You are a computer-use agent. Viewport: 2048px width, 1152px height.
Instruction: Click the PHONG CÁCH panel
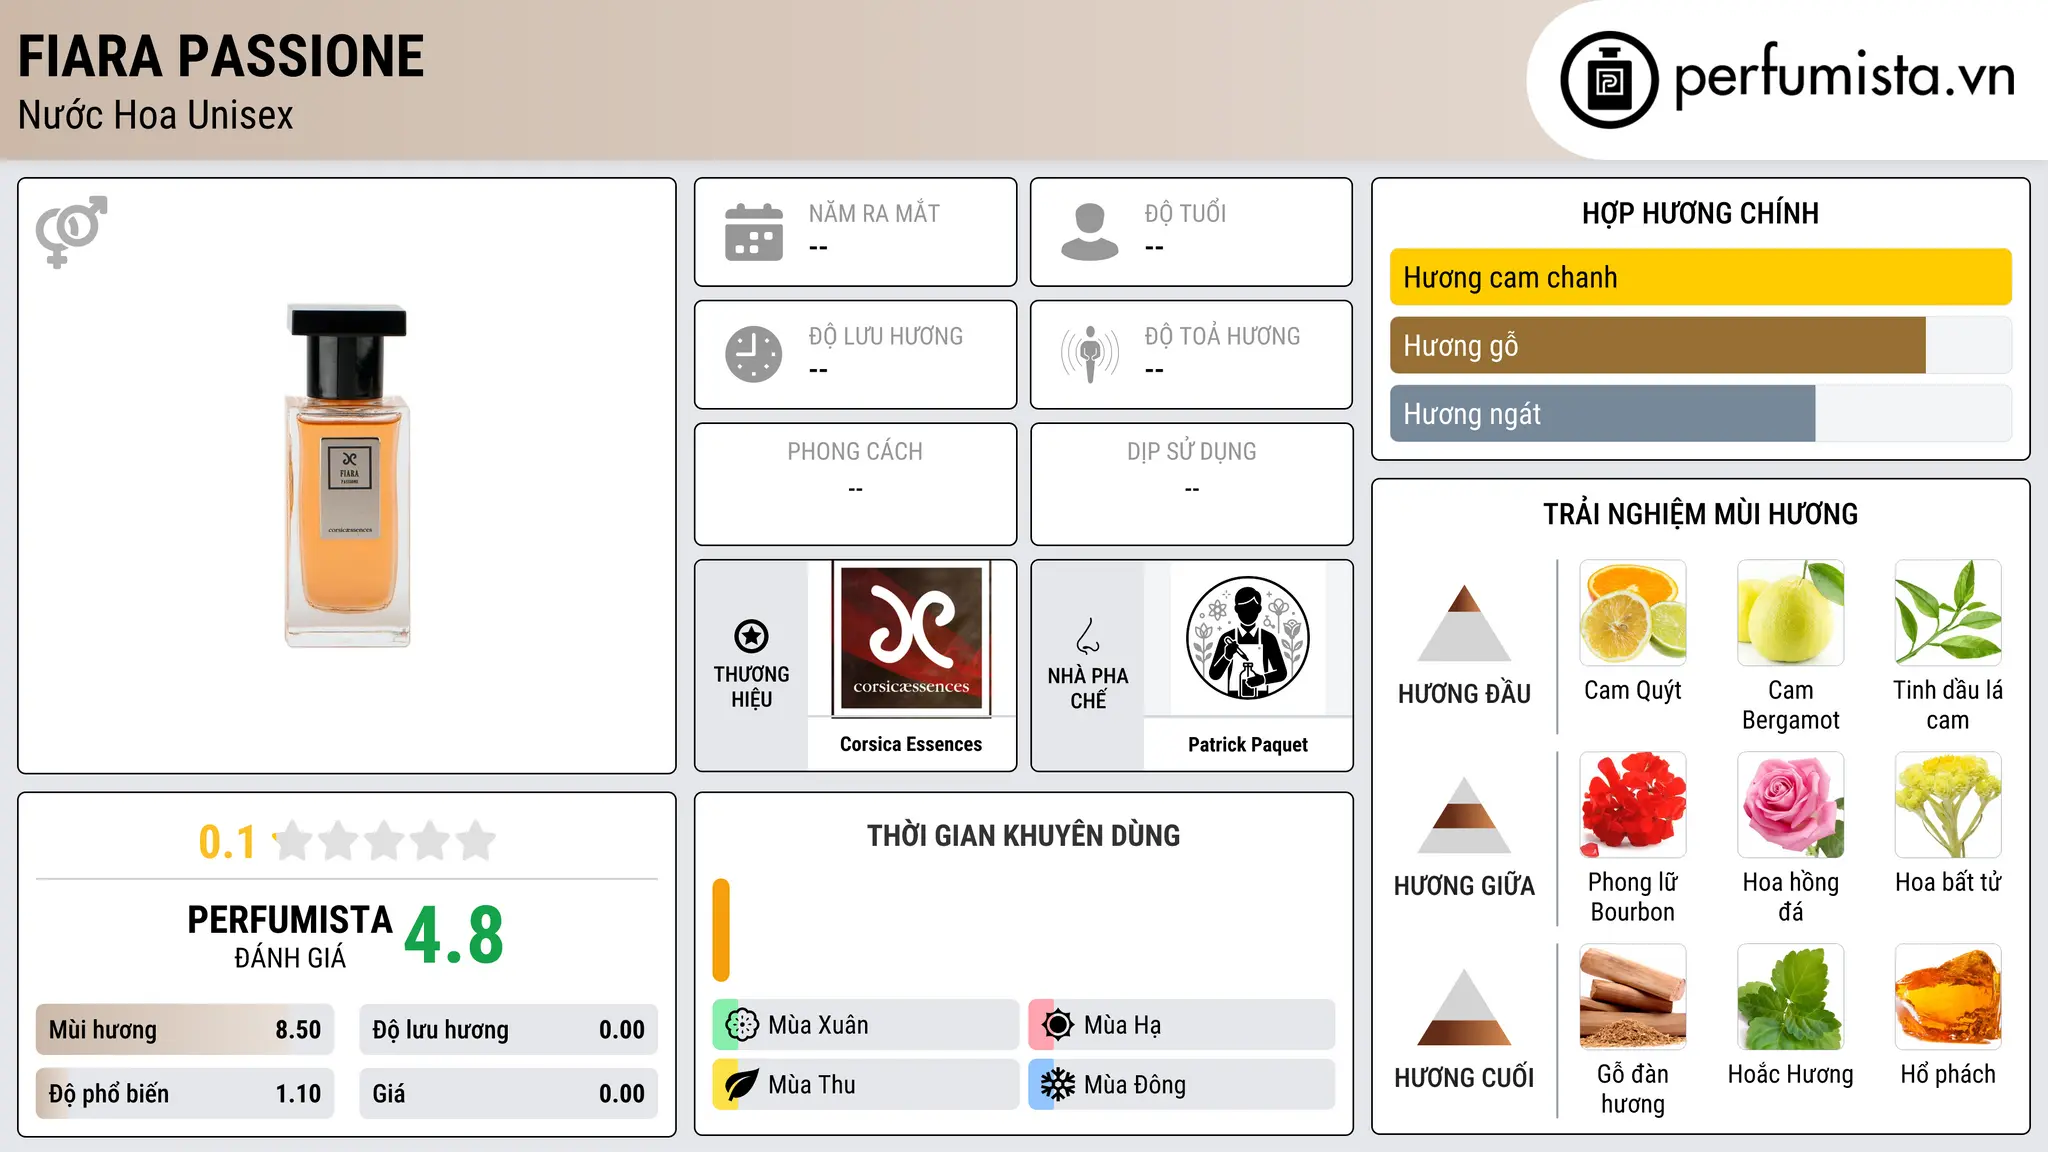click(x=855, y=484)
